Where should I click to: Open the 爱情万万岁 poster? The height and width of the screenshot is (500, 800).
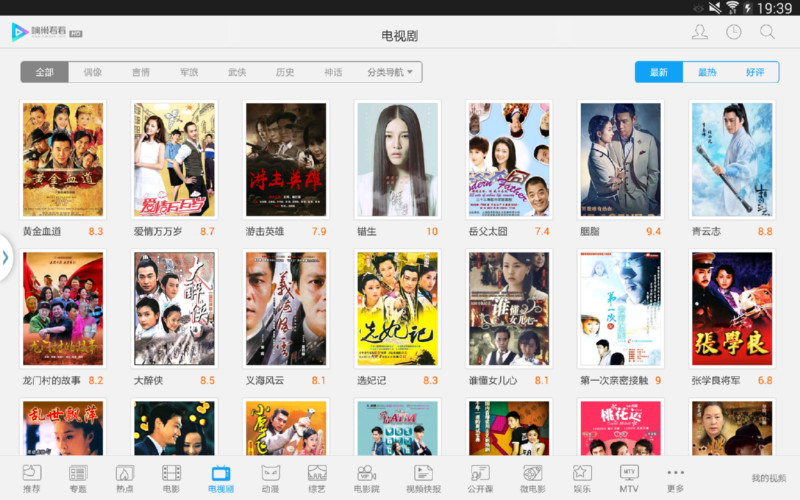tap(174, 160)
